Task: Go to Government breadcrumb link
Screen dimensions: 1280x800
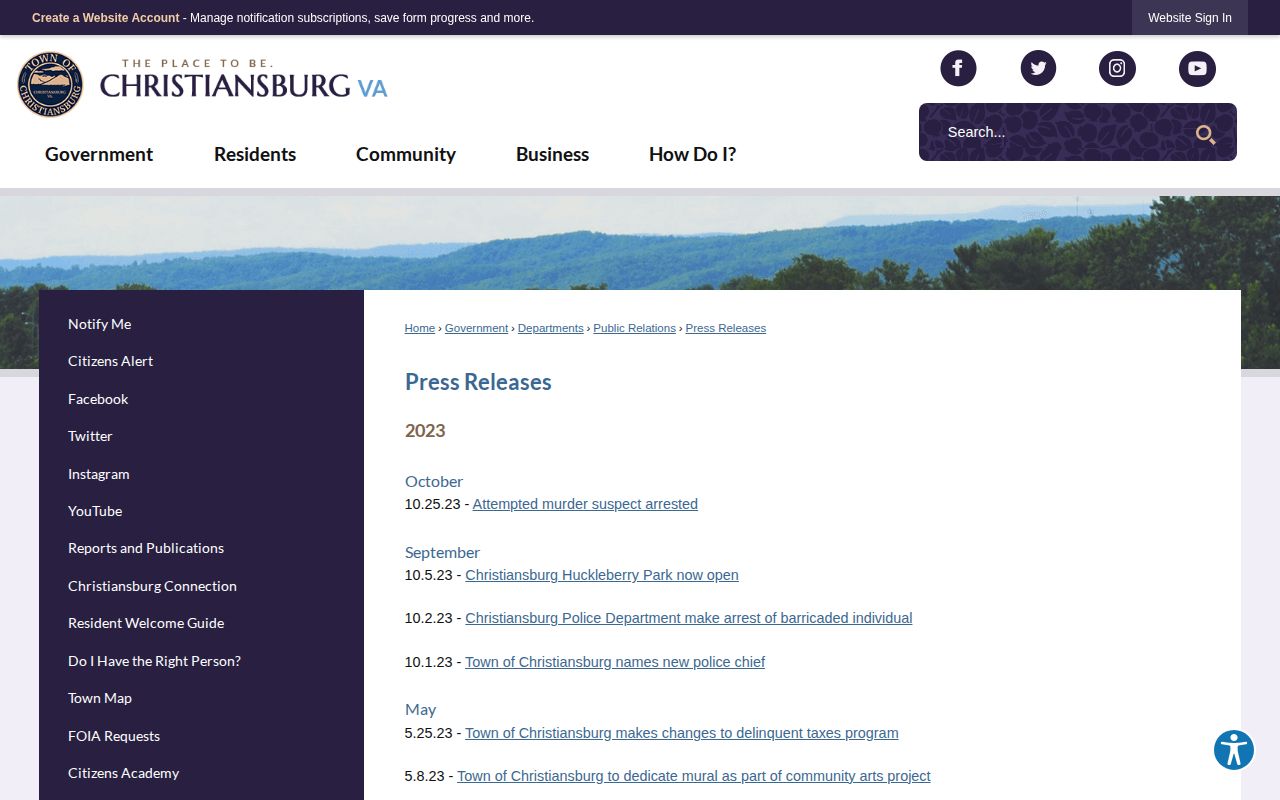Action: (x=476, y=328)
